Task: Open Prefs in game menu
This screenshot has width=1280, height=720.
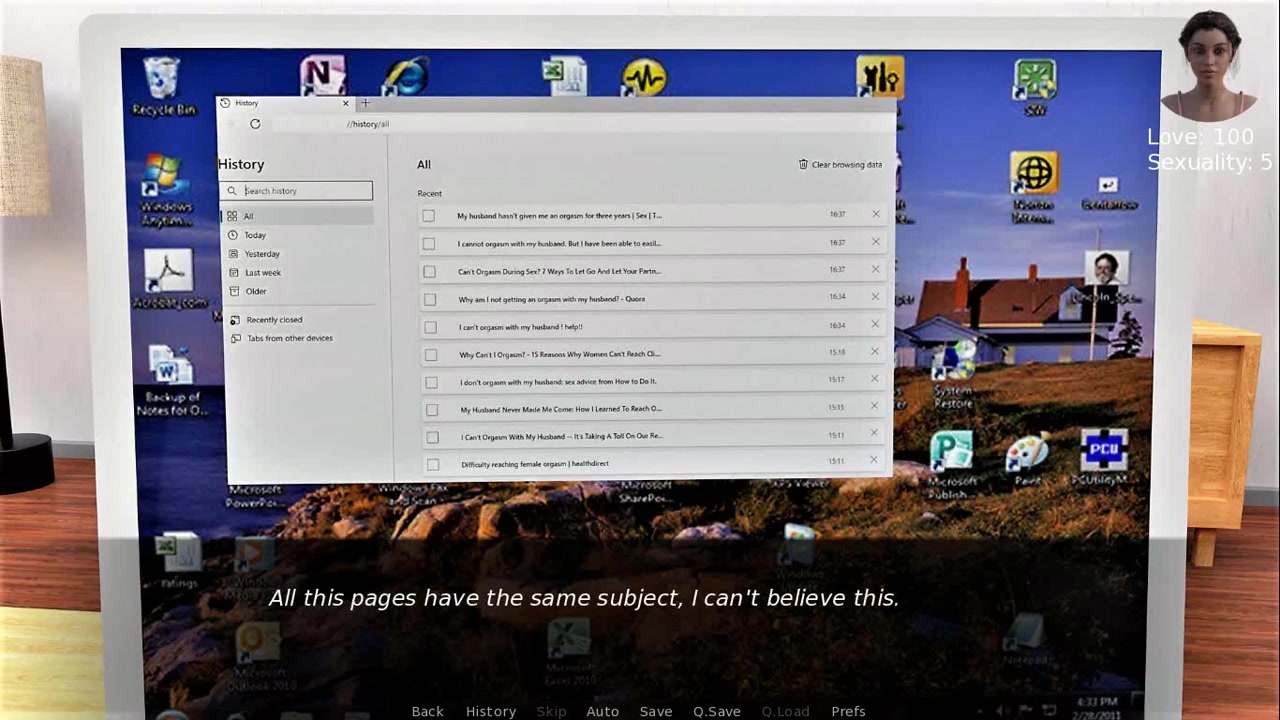Action: (x=848, y=711)
